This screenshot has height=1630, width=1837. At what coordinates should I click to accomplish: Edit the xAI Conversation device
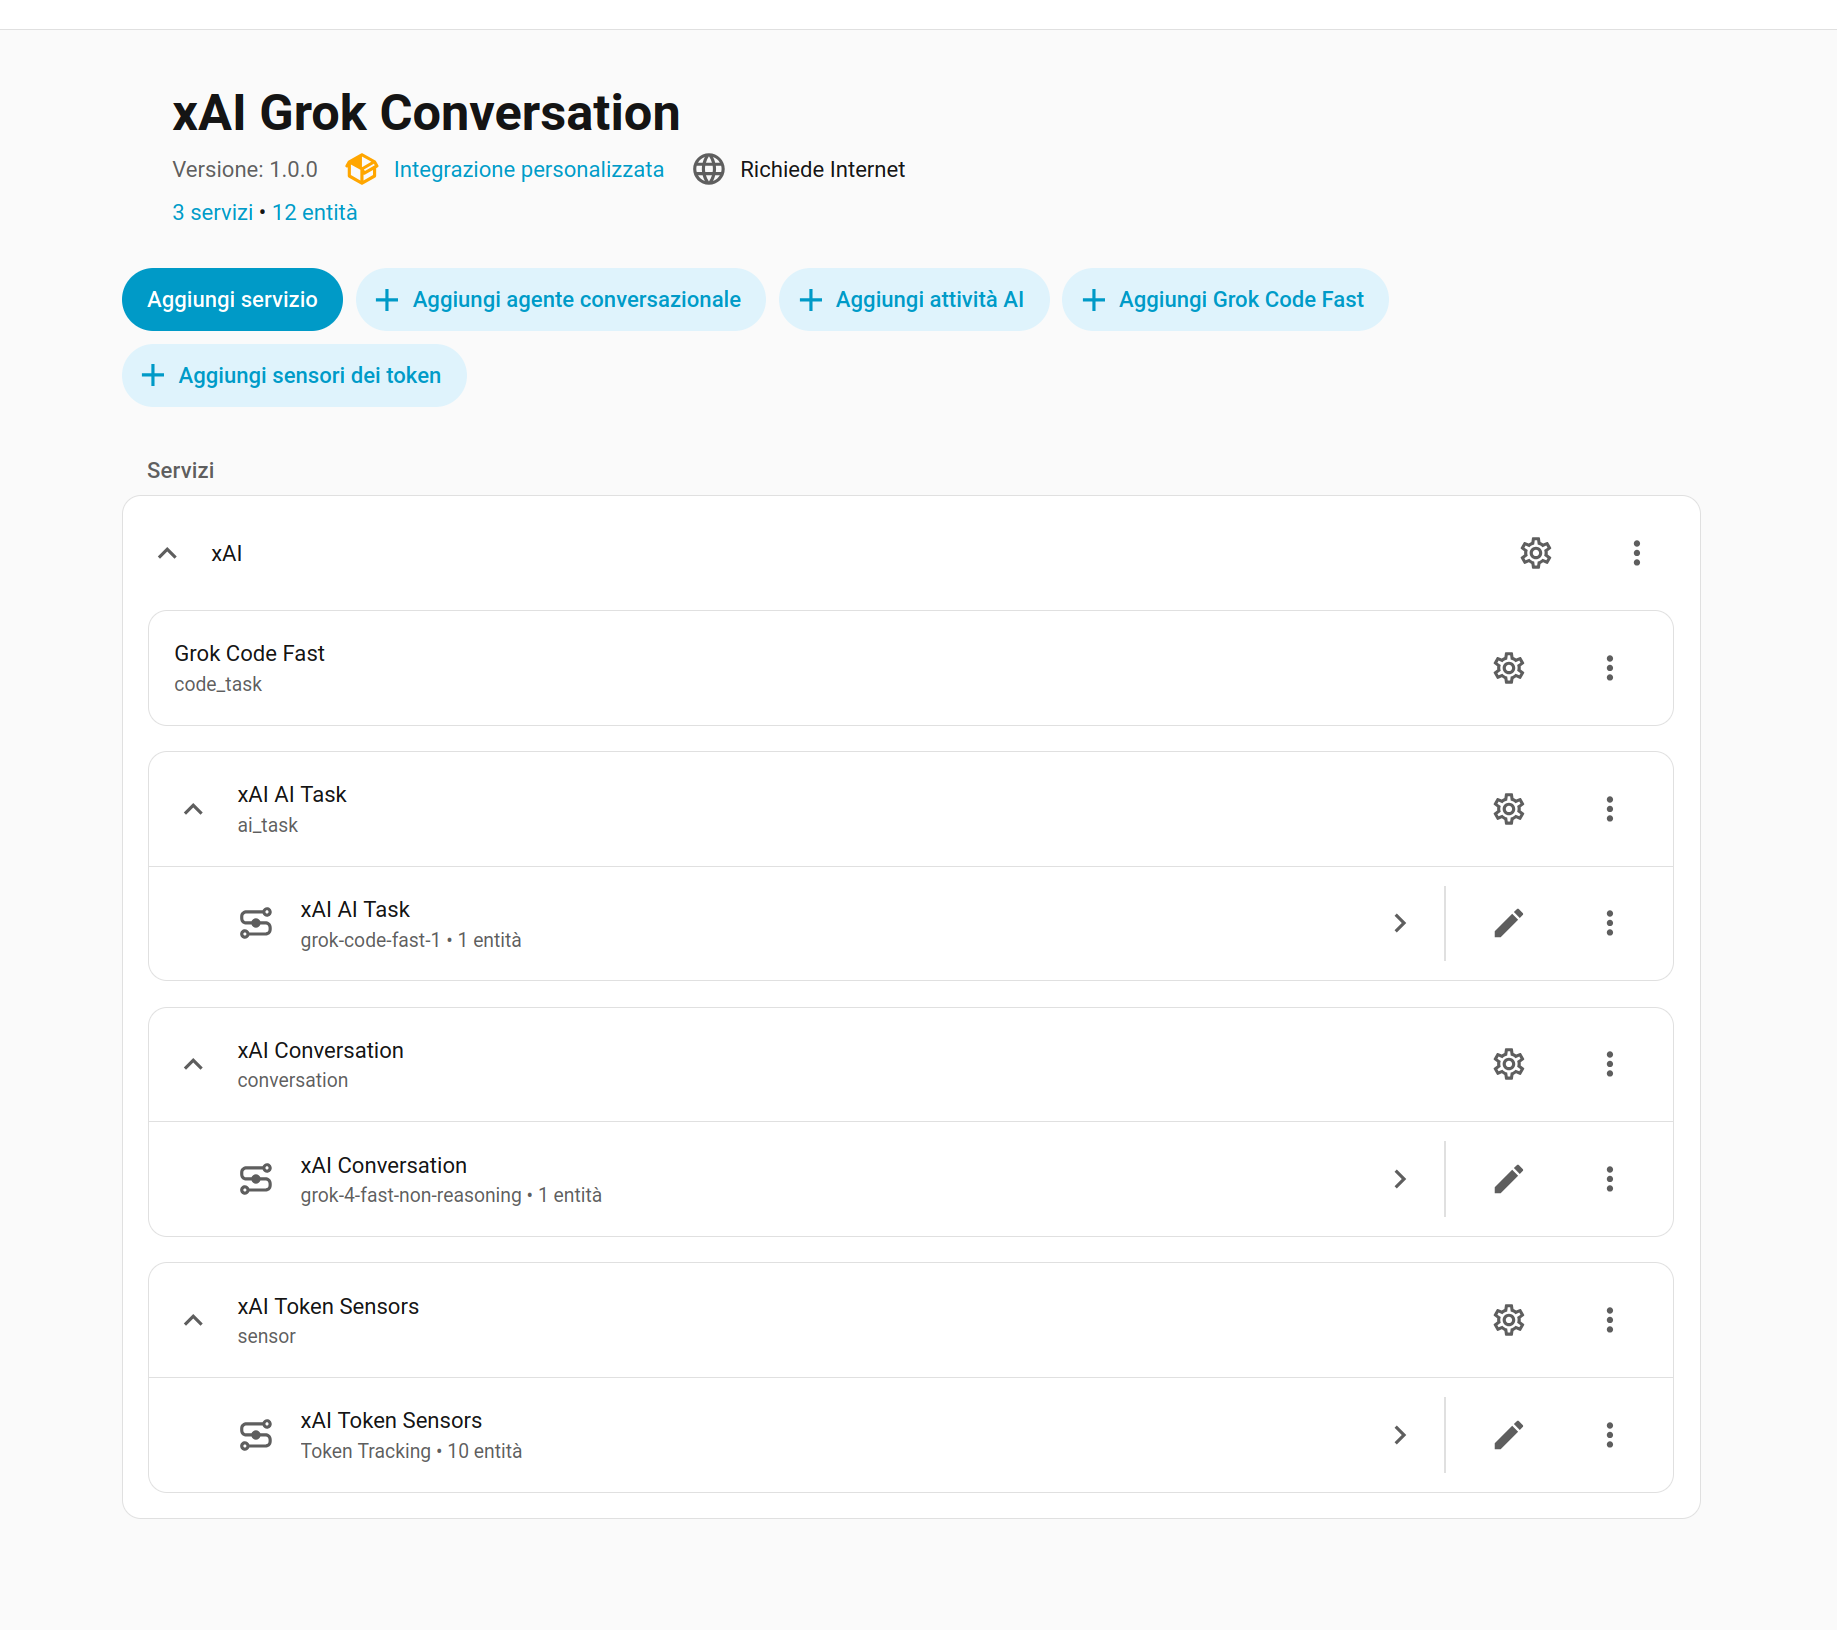[1508, 1179]
